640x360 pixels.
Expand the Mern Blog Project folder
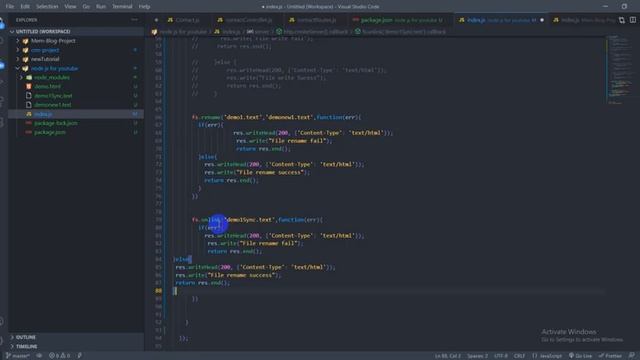click(76, 41)
